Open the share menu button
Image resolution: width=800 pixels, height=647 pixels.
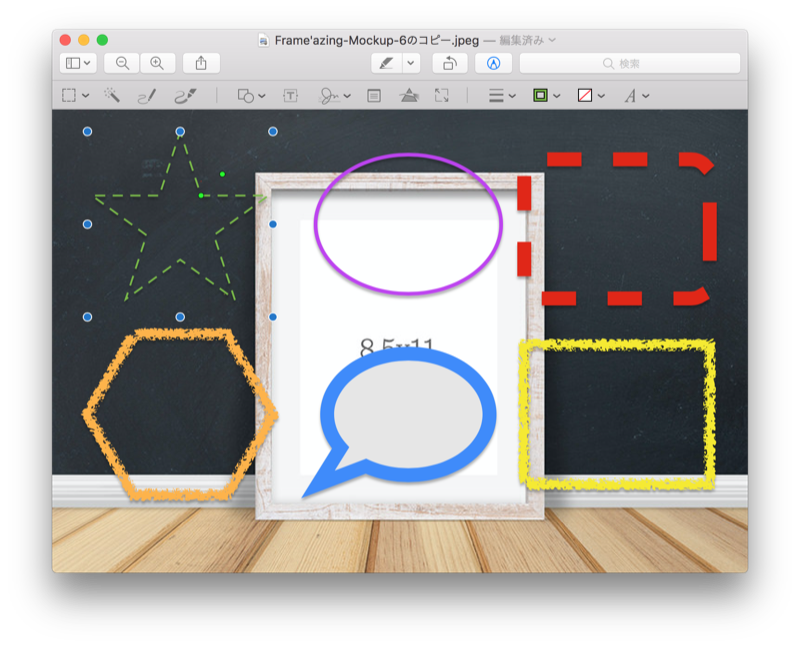[201, 63]
